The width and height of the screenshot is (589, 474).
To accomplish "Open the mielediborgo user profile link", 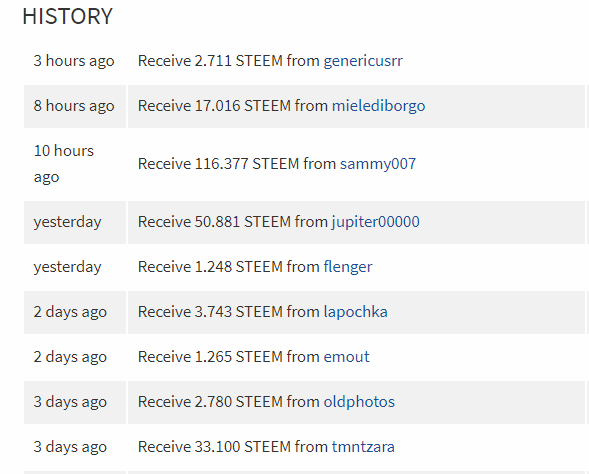I will [378, 106].
